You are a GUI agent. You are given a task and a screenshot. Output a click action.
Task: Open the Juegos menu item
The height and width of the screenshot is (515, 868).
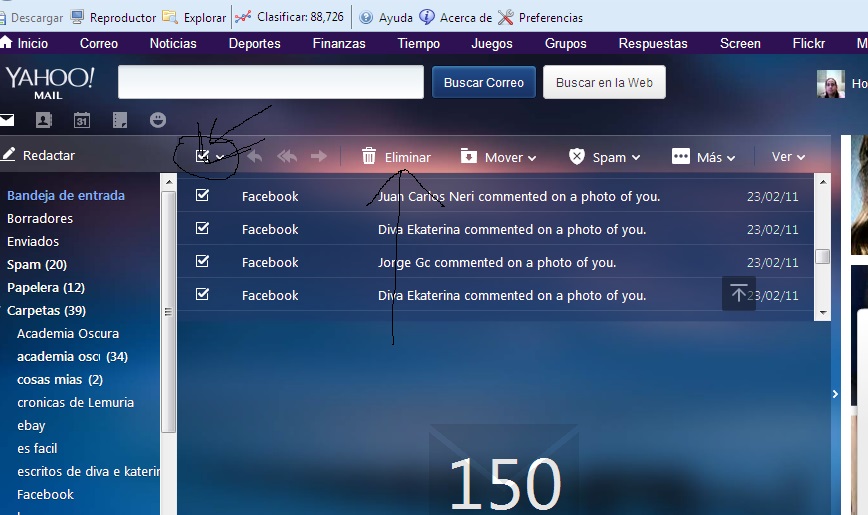pos(492,43)
